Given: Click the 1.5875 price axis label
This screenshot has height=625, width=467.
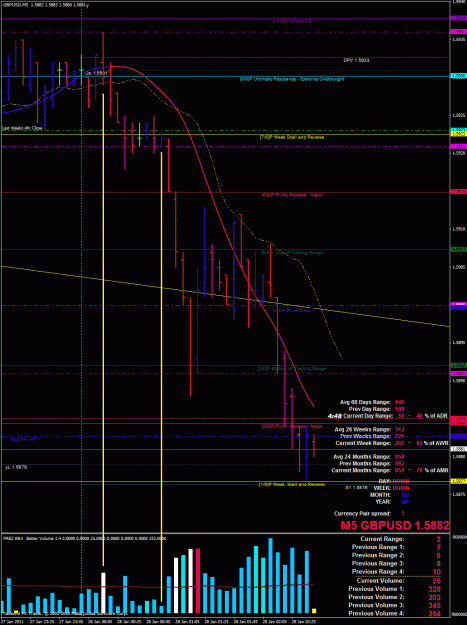Looking at the screenshot, I should (458, 494).
